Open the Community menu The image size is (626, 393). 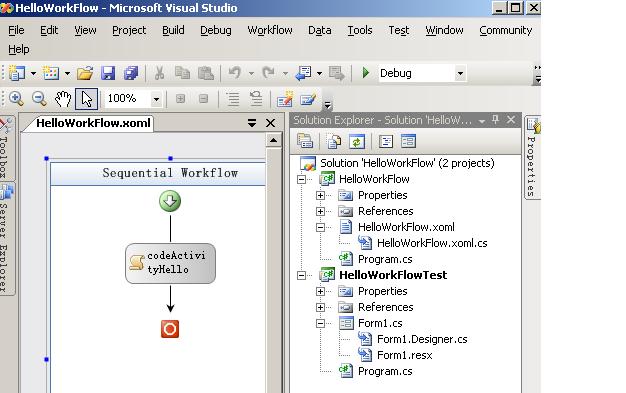[505, 30]
